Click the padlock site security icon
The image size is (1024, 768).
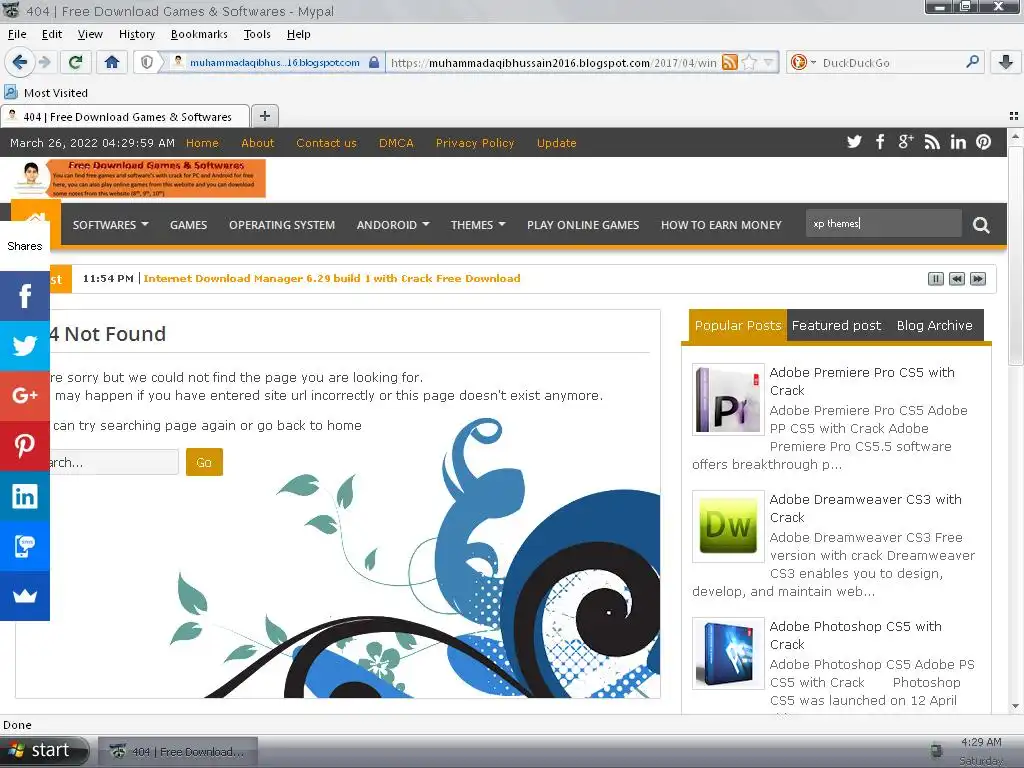click(x=374, y=62)
